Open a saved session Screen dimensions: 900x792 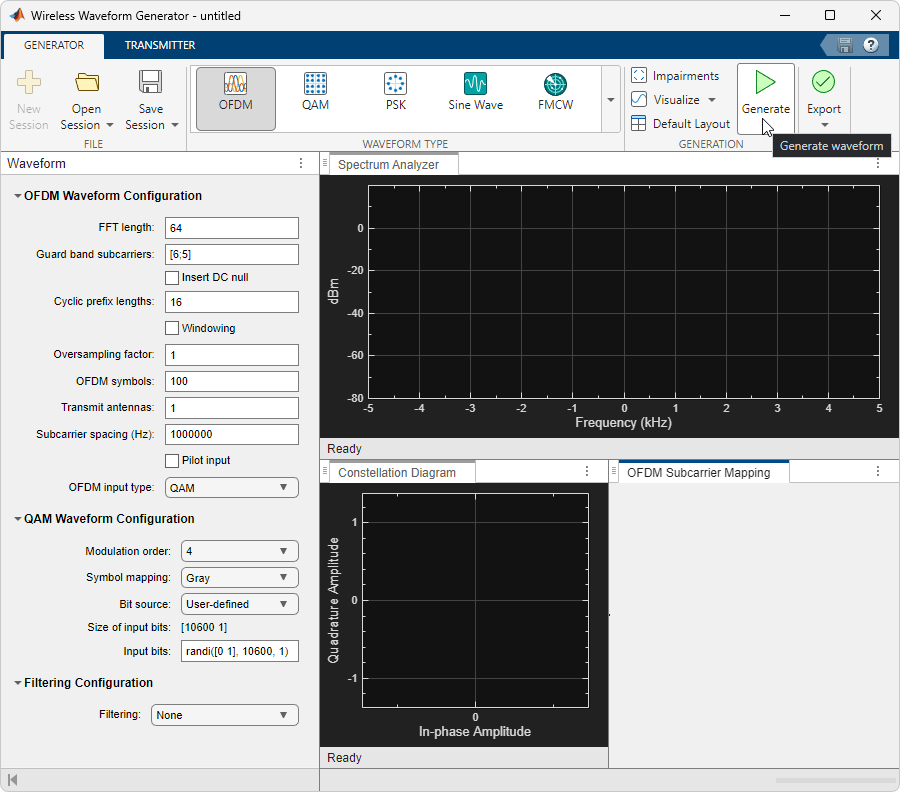coord(86,95)
